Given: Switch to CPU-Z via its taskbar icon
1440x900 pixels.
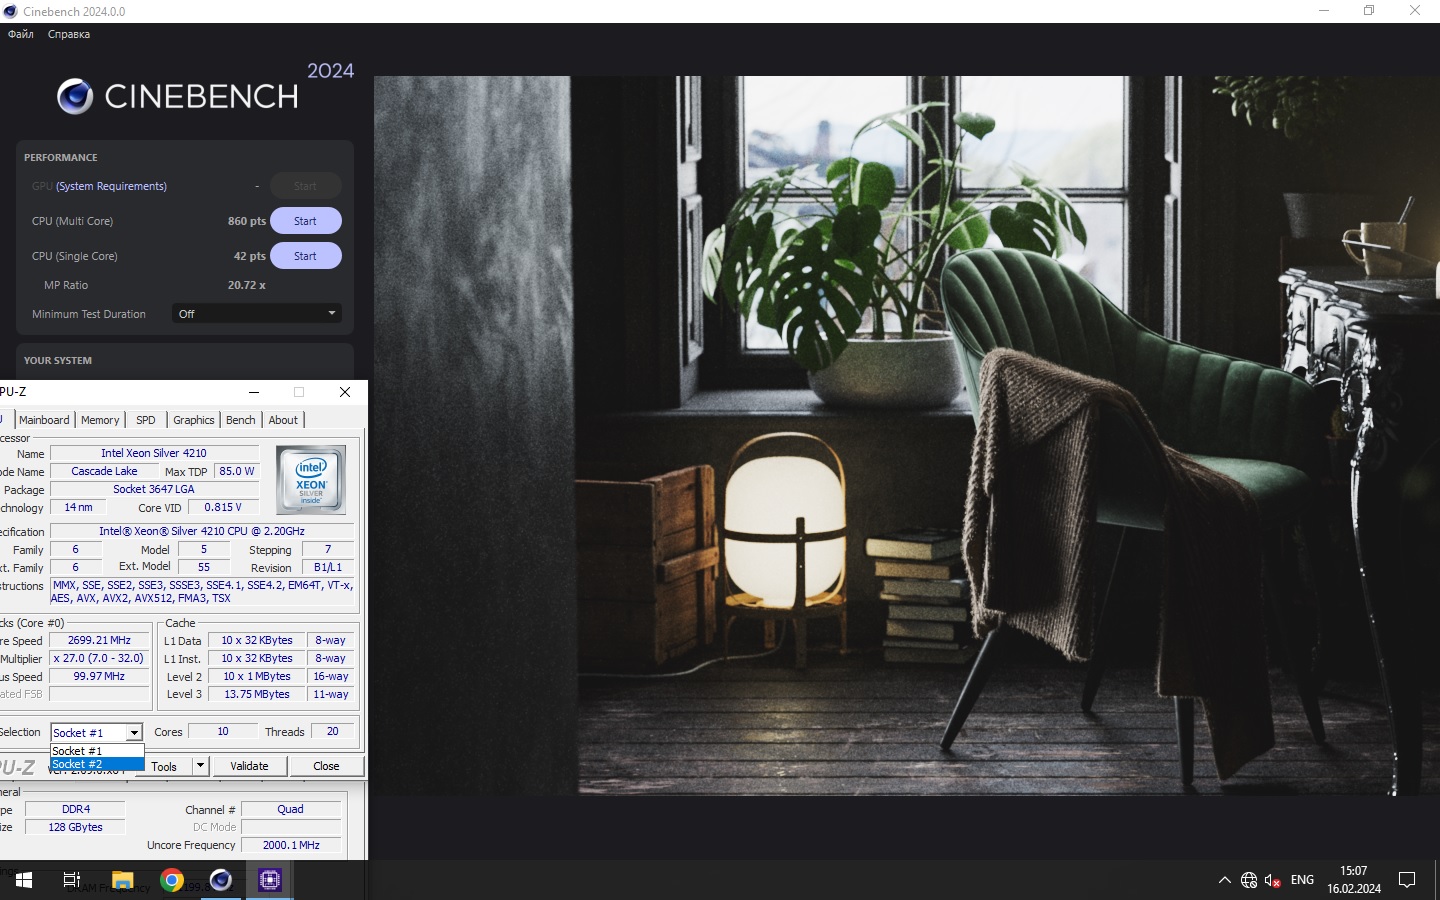Looking at the screenshot, I should coord(270,880).
